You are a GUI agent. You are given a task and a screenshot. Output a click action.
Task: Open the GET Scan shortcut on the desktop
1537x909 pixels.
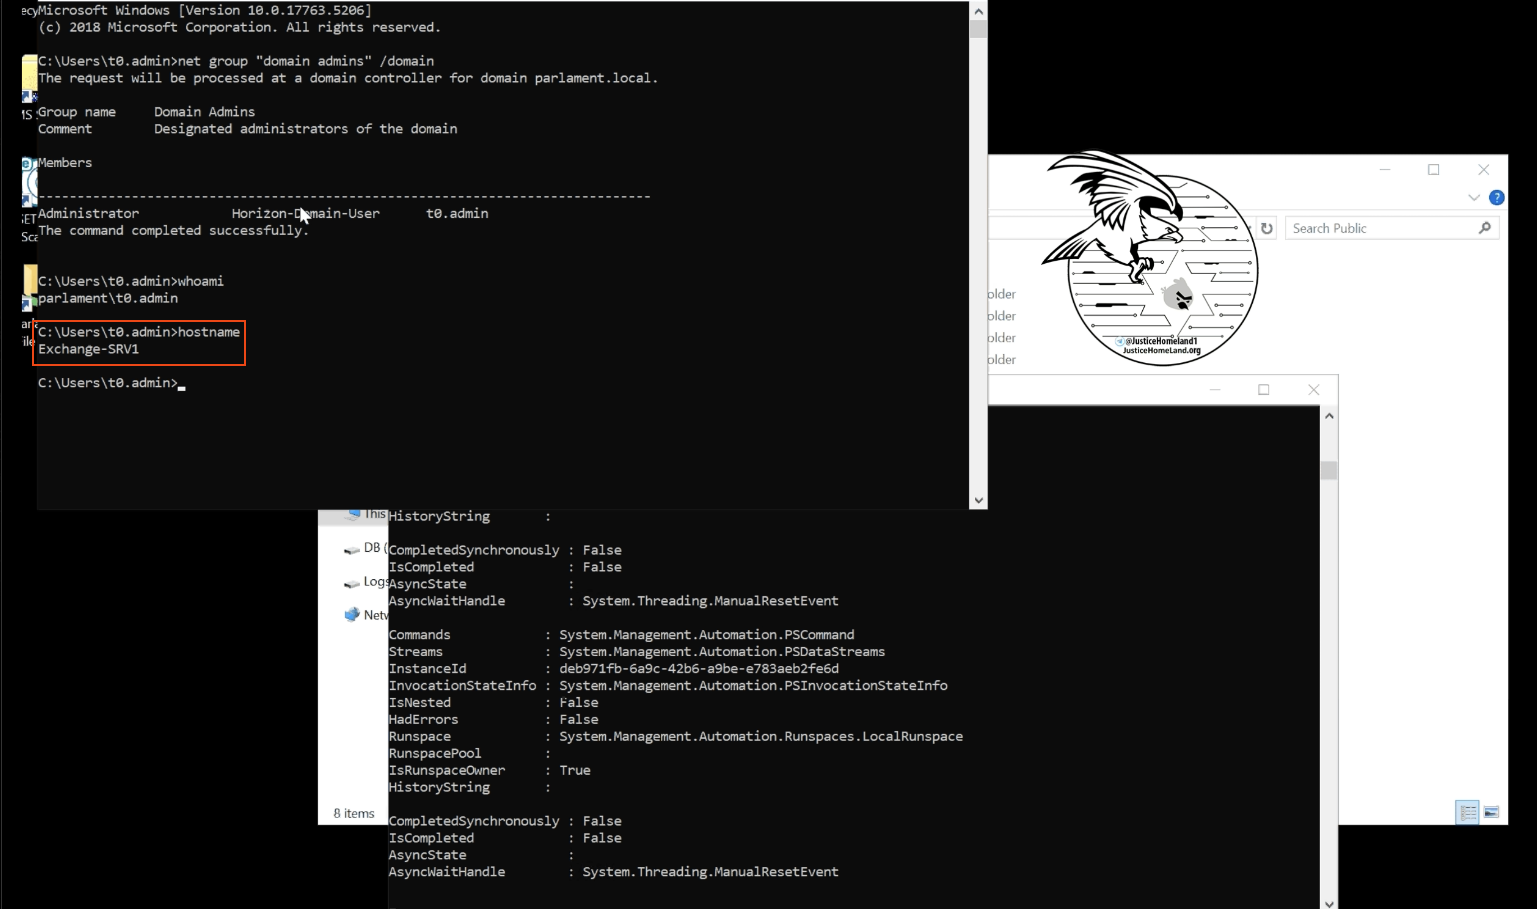(x=28, y=195)
